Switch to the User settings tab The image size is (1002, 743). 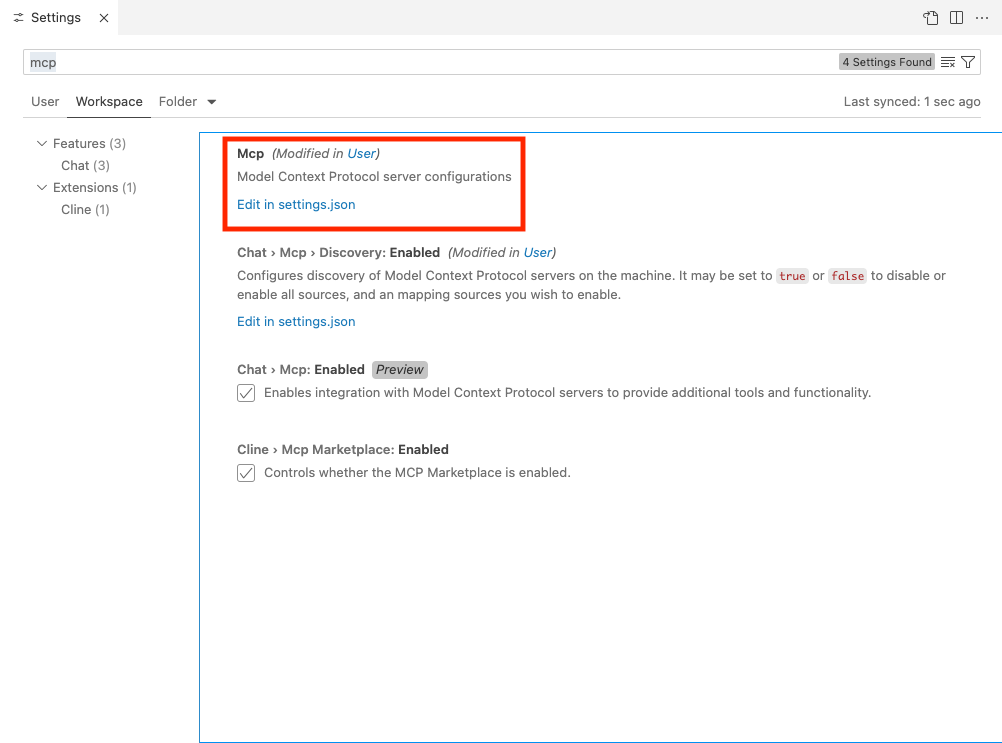click(44, 101)
